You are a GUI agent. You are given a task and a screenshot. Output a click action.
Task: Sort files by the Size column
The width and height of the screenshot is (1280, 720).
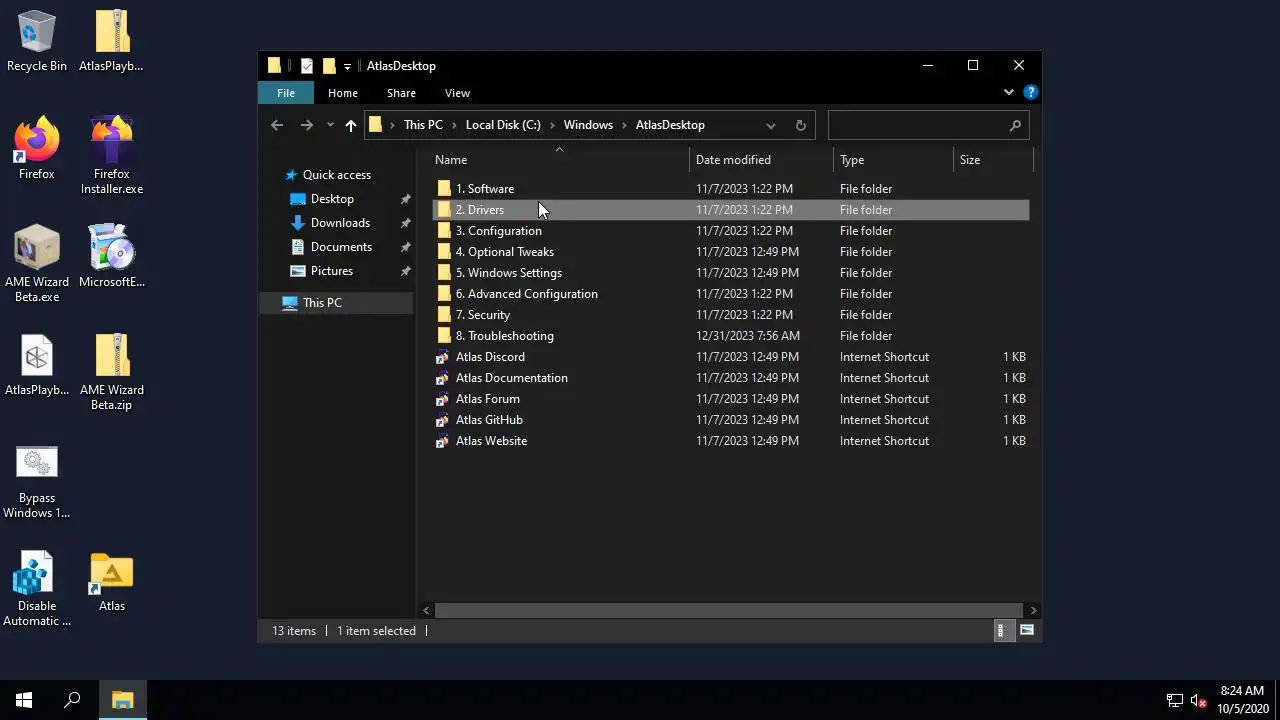click(x=993, y=160)
